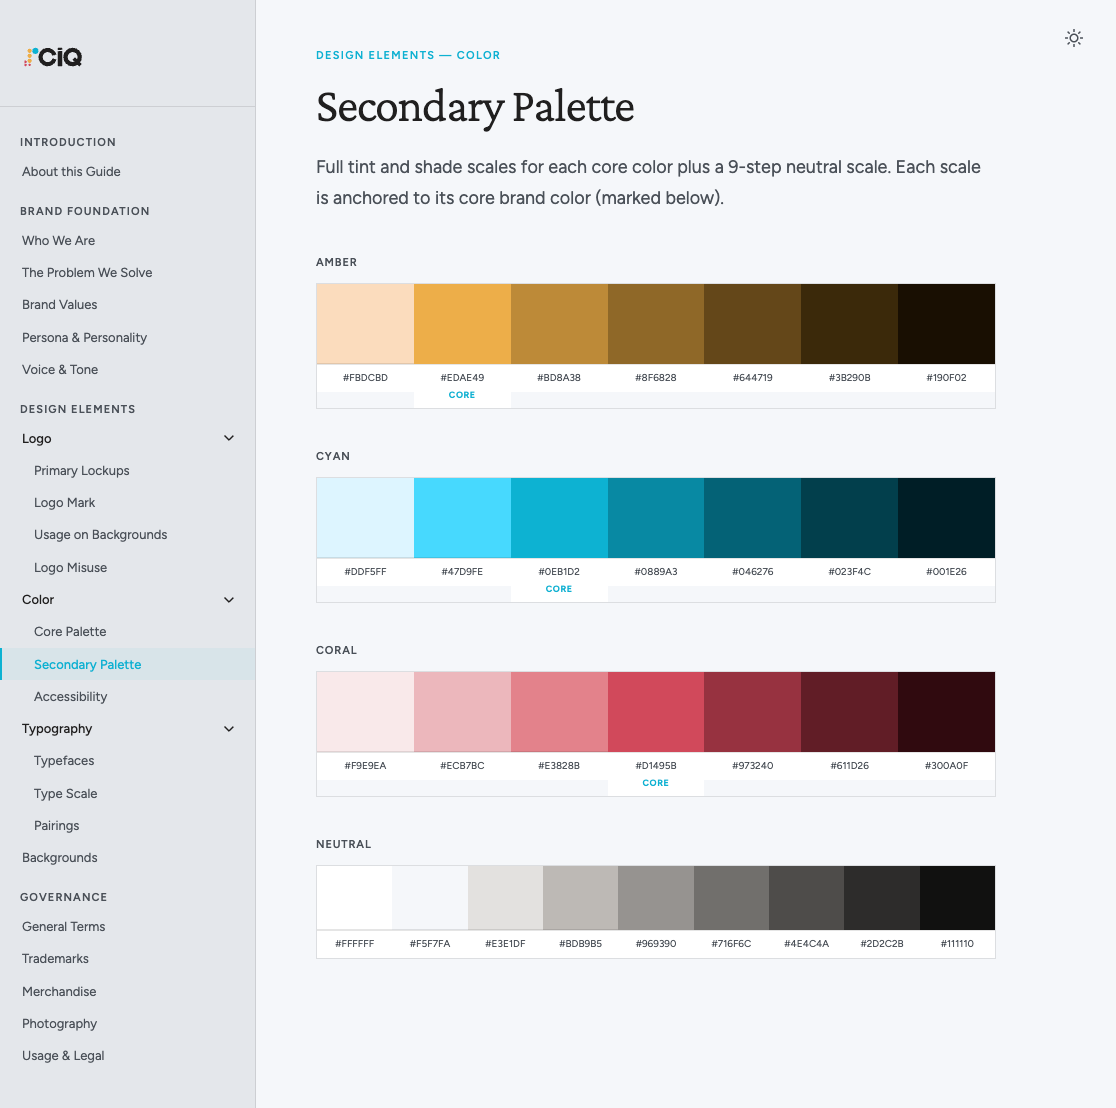This screenshot has height=1108, width=1116.
Task: Click the CiQ logo
Action: point(51,57)
